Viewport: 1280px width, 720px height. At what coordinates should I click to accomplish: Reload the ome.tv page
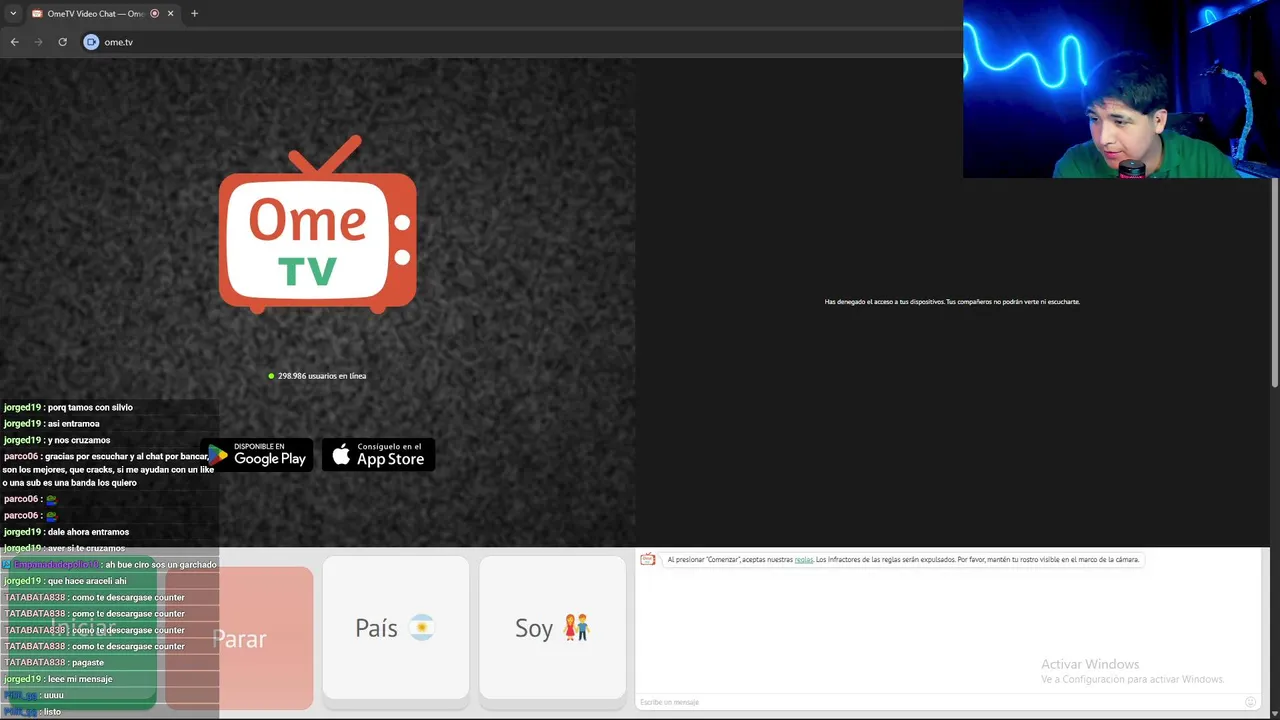(x=62, y=42)
